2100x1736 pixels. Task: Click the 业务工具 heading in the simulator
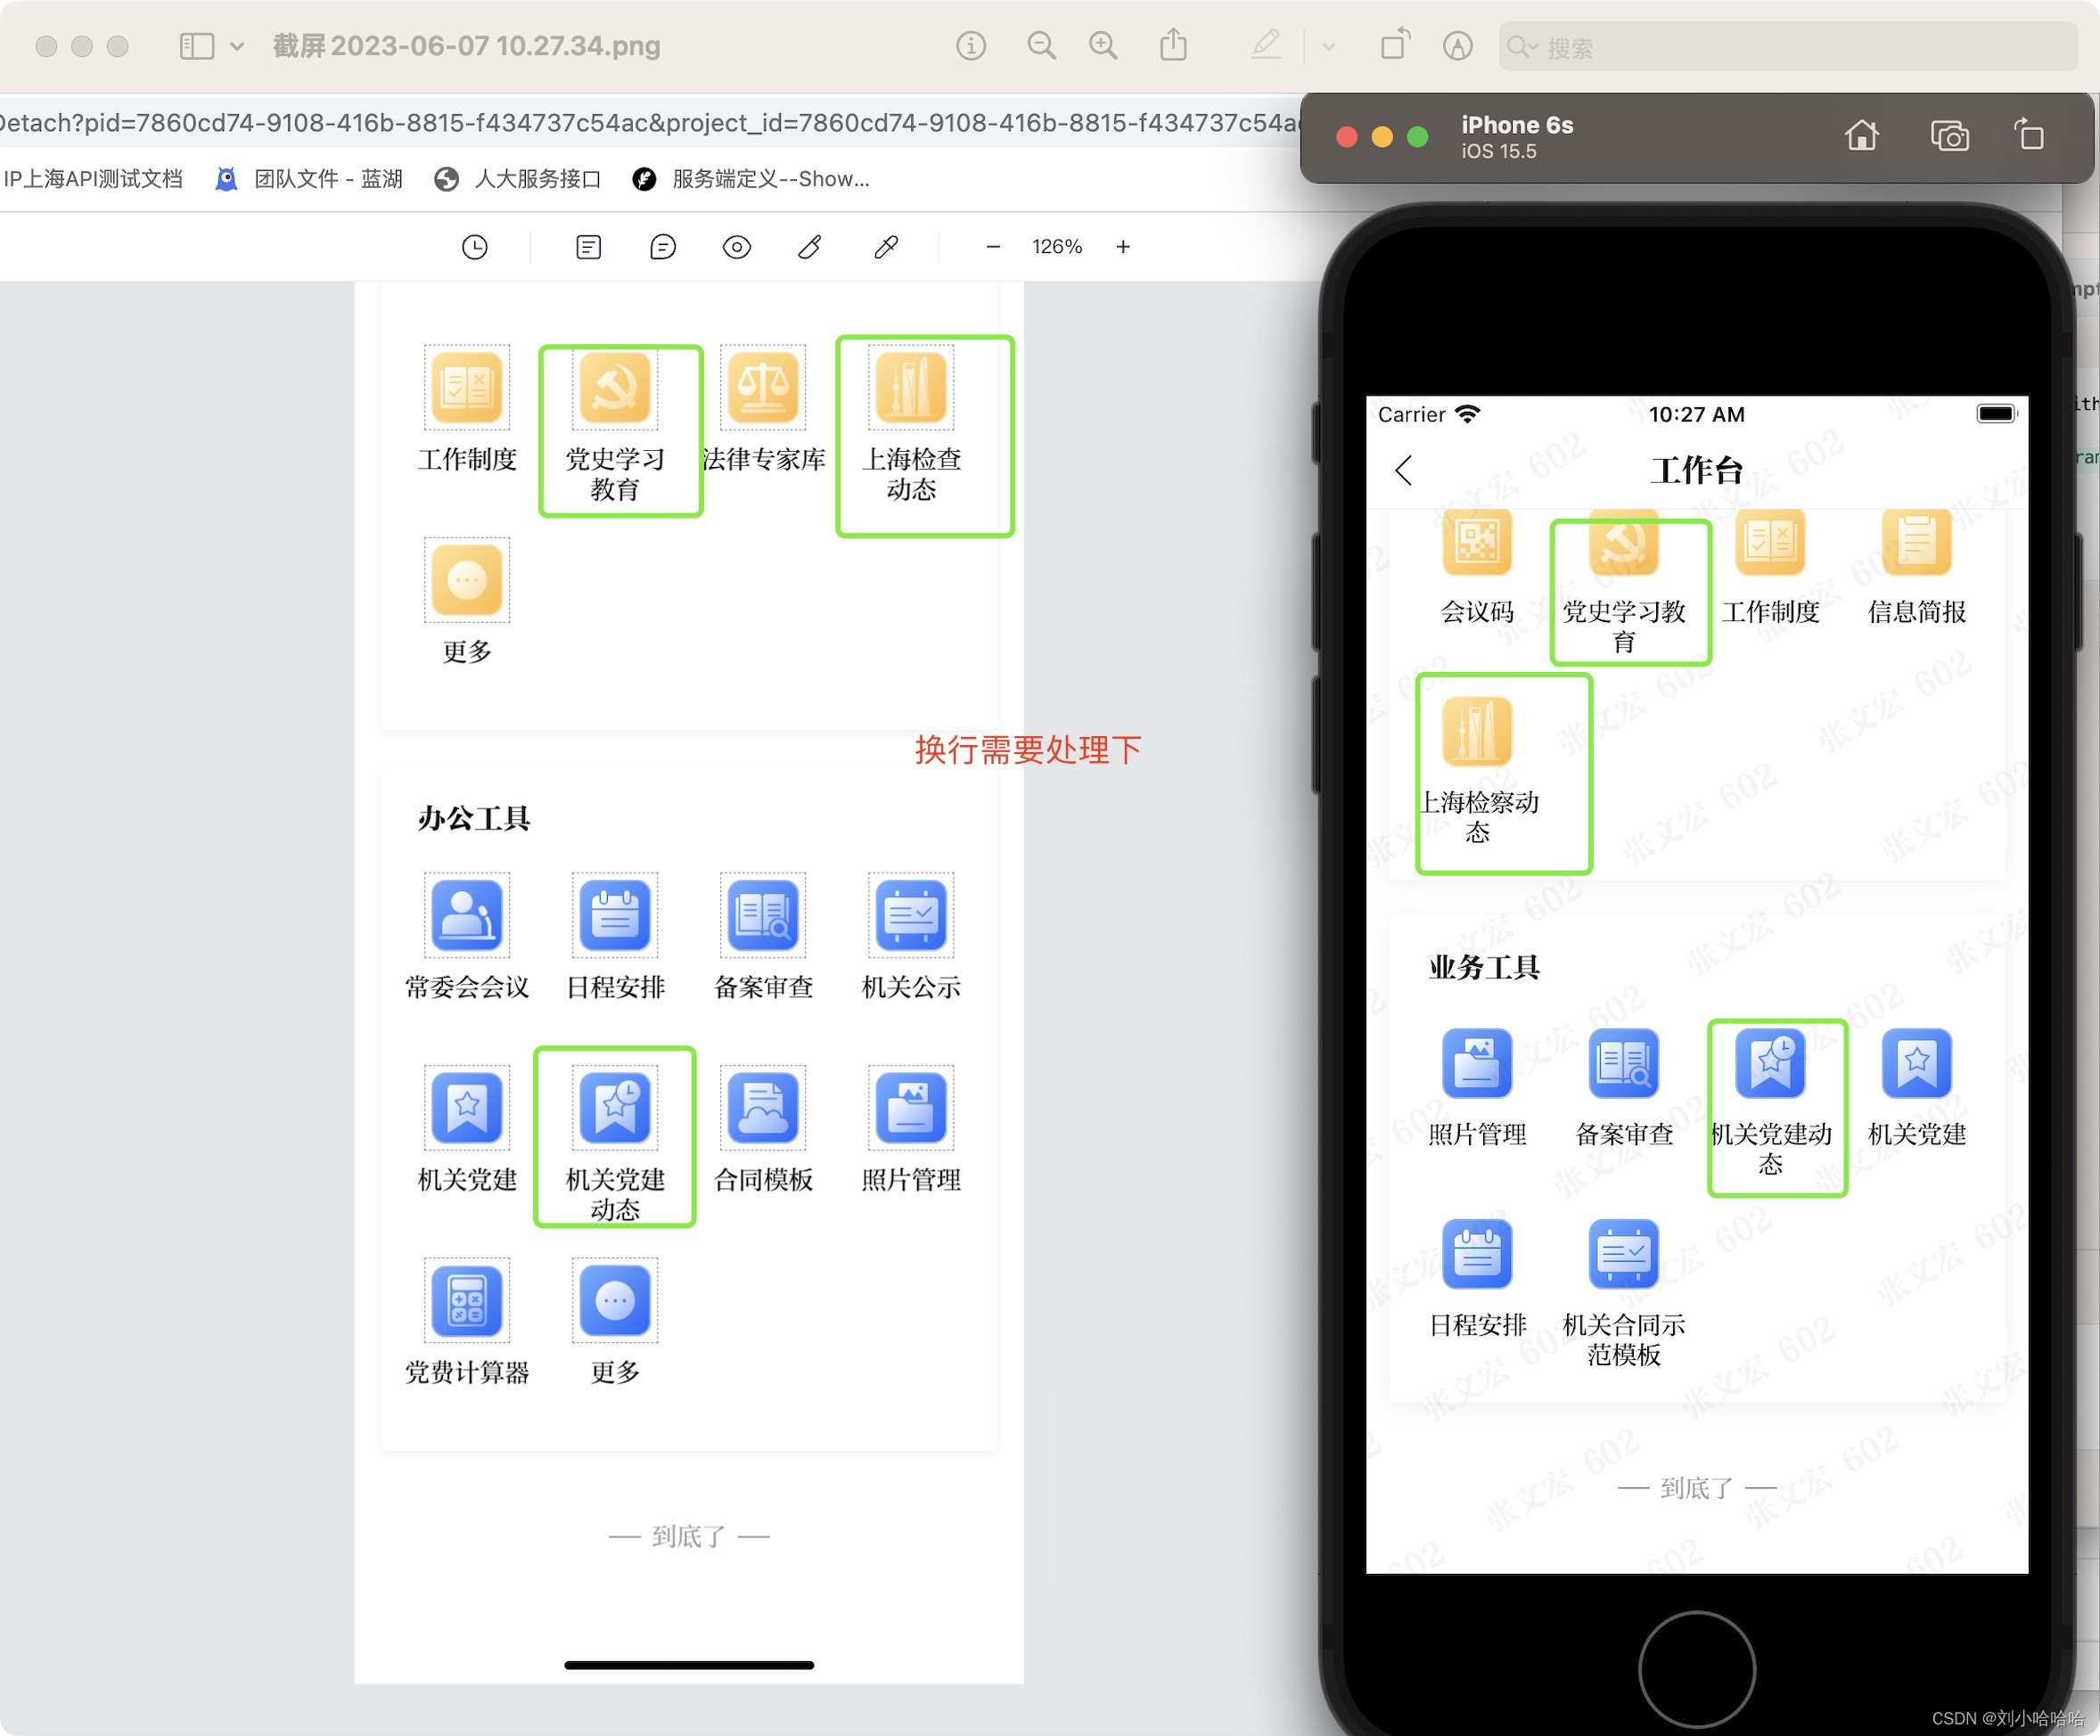click(x=1484, y=967)
